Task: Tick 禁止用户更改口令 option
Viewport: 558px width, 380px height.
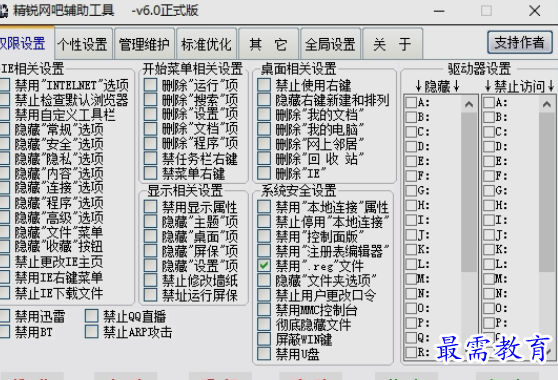Action: click(x=264, y=295)
